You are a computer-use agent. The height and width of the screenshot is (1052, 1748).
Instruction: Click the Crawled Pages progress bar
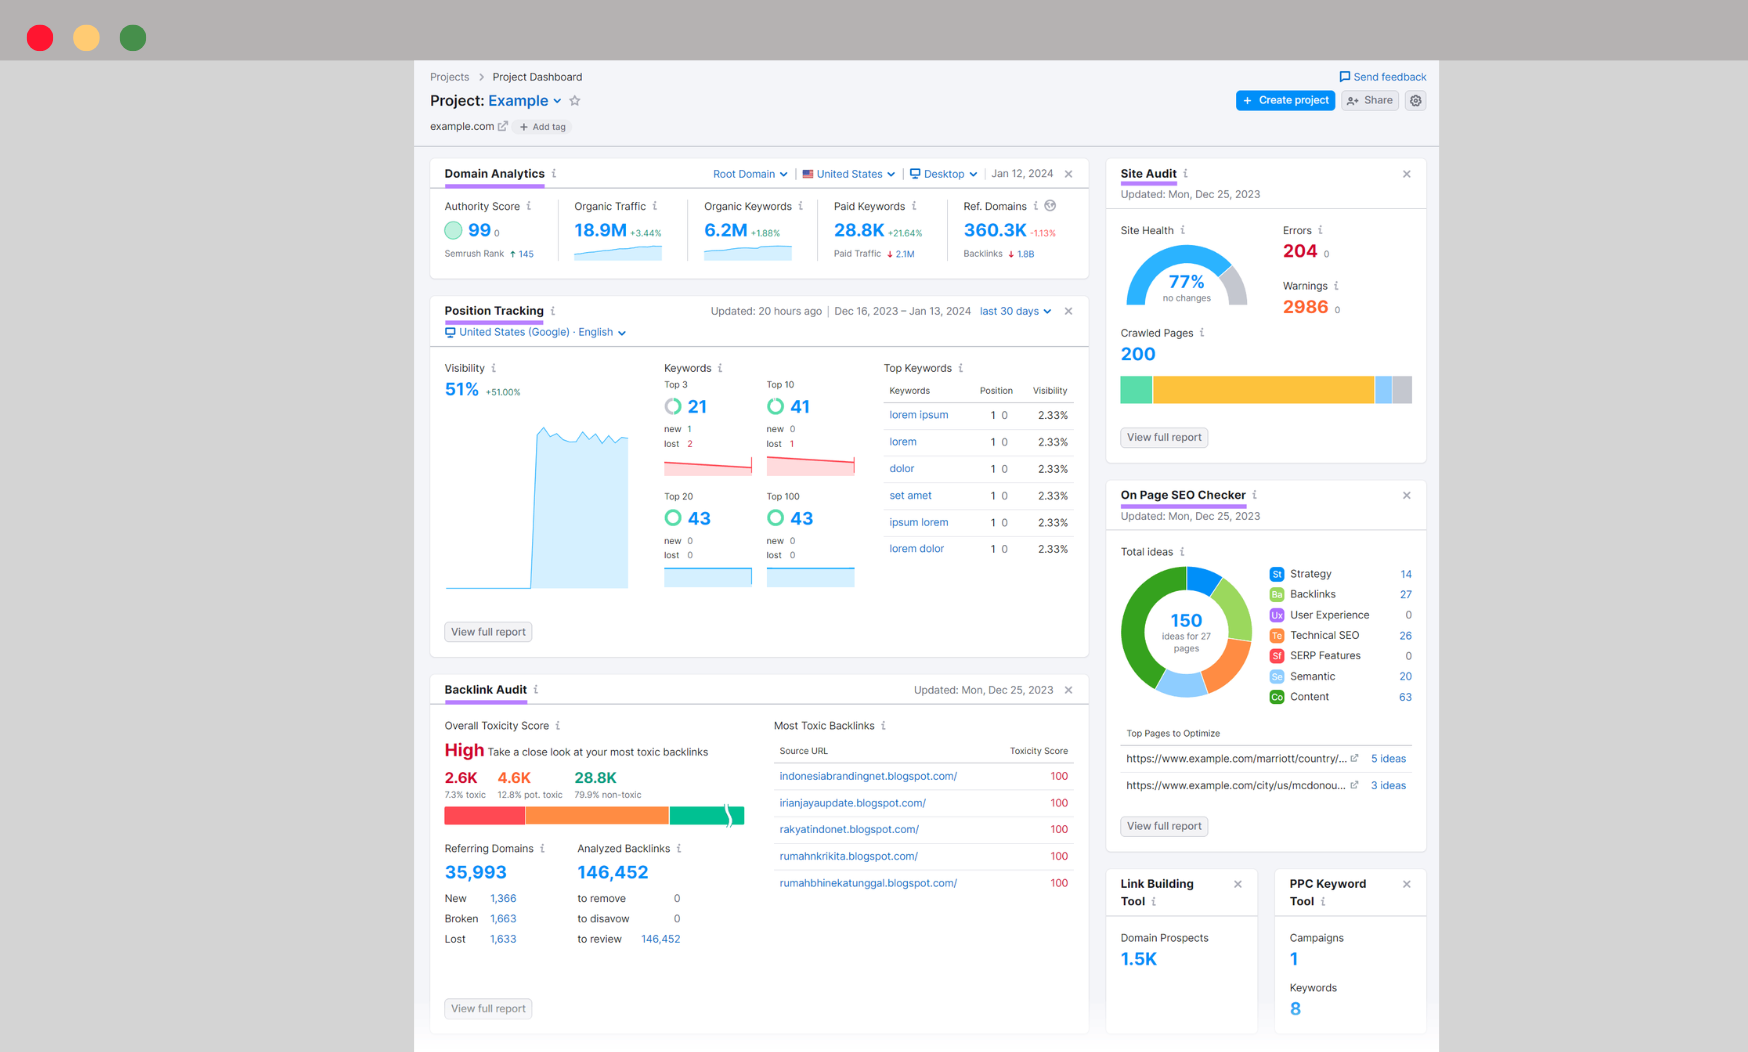(x=1266, y=389)
